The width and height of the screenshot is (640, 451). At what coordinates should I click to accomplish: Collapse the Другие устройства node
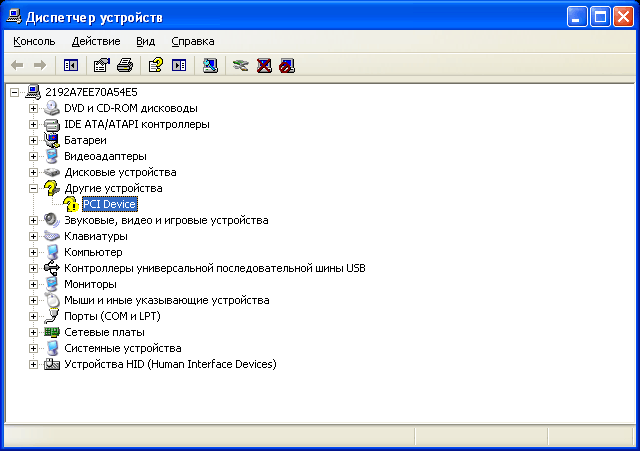(x=33, y=188)
